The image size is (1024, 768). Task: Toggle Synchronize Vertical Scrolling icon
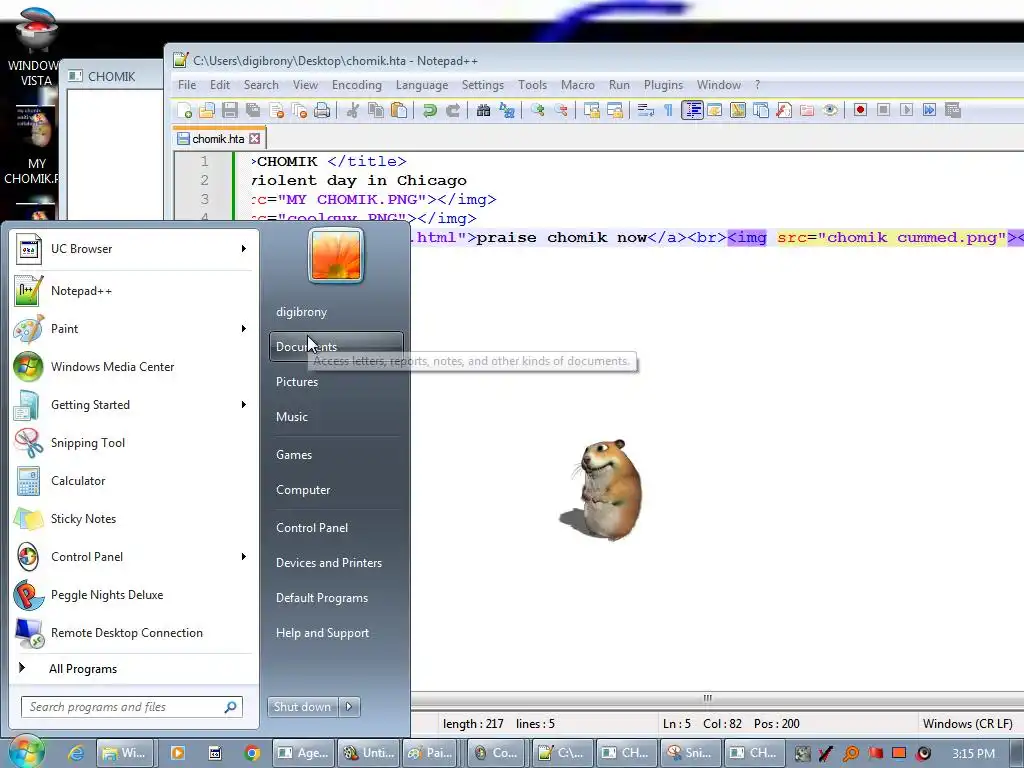[x=591, y=110]
